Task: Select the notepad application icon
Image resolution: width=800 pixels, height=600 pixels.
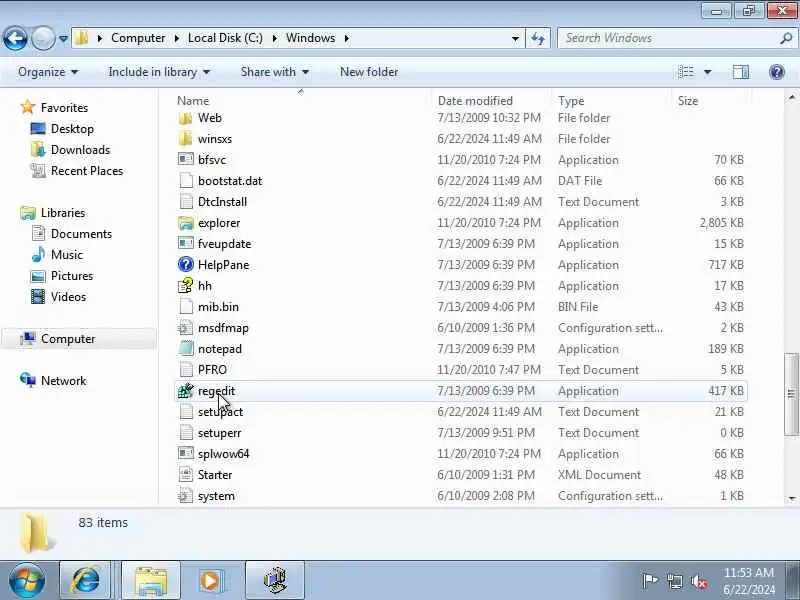Action: [186, 349]
